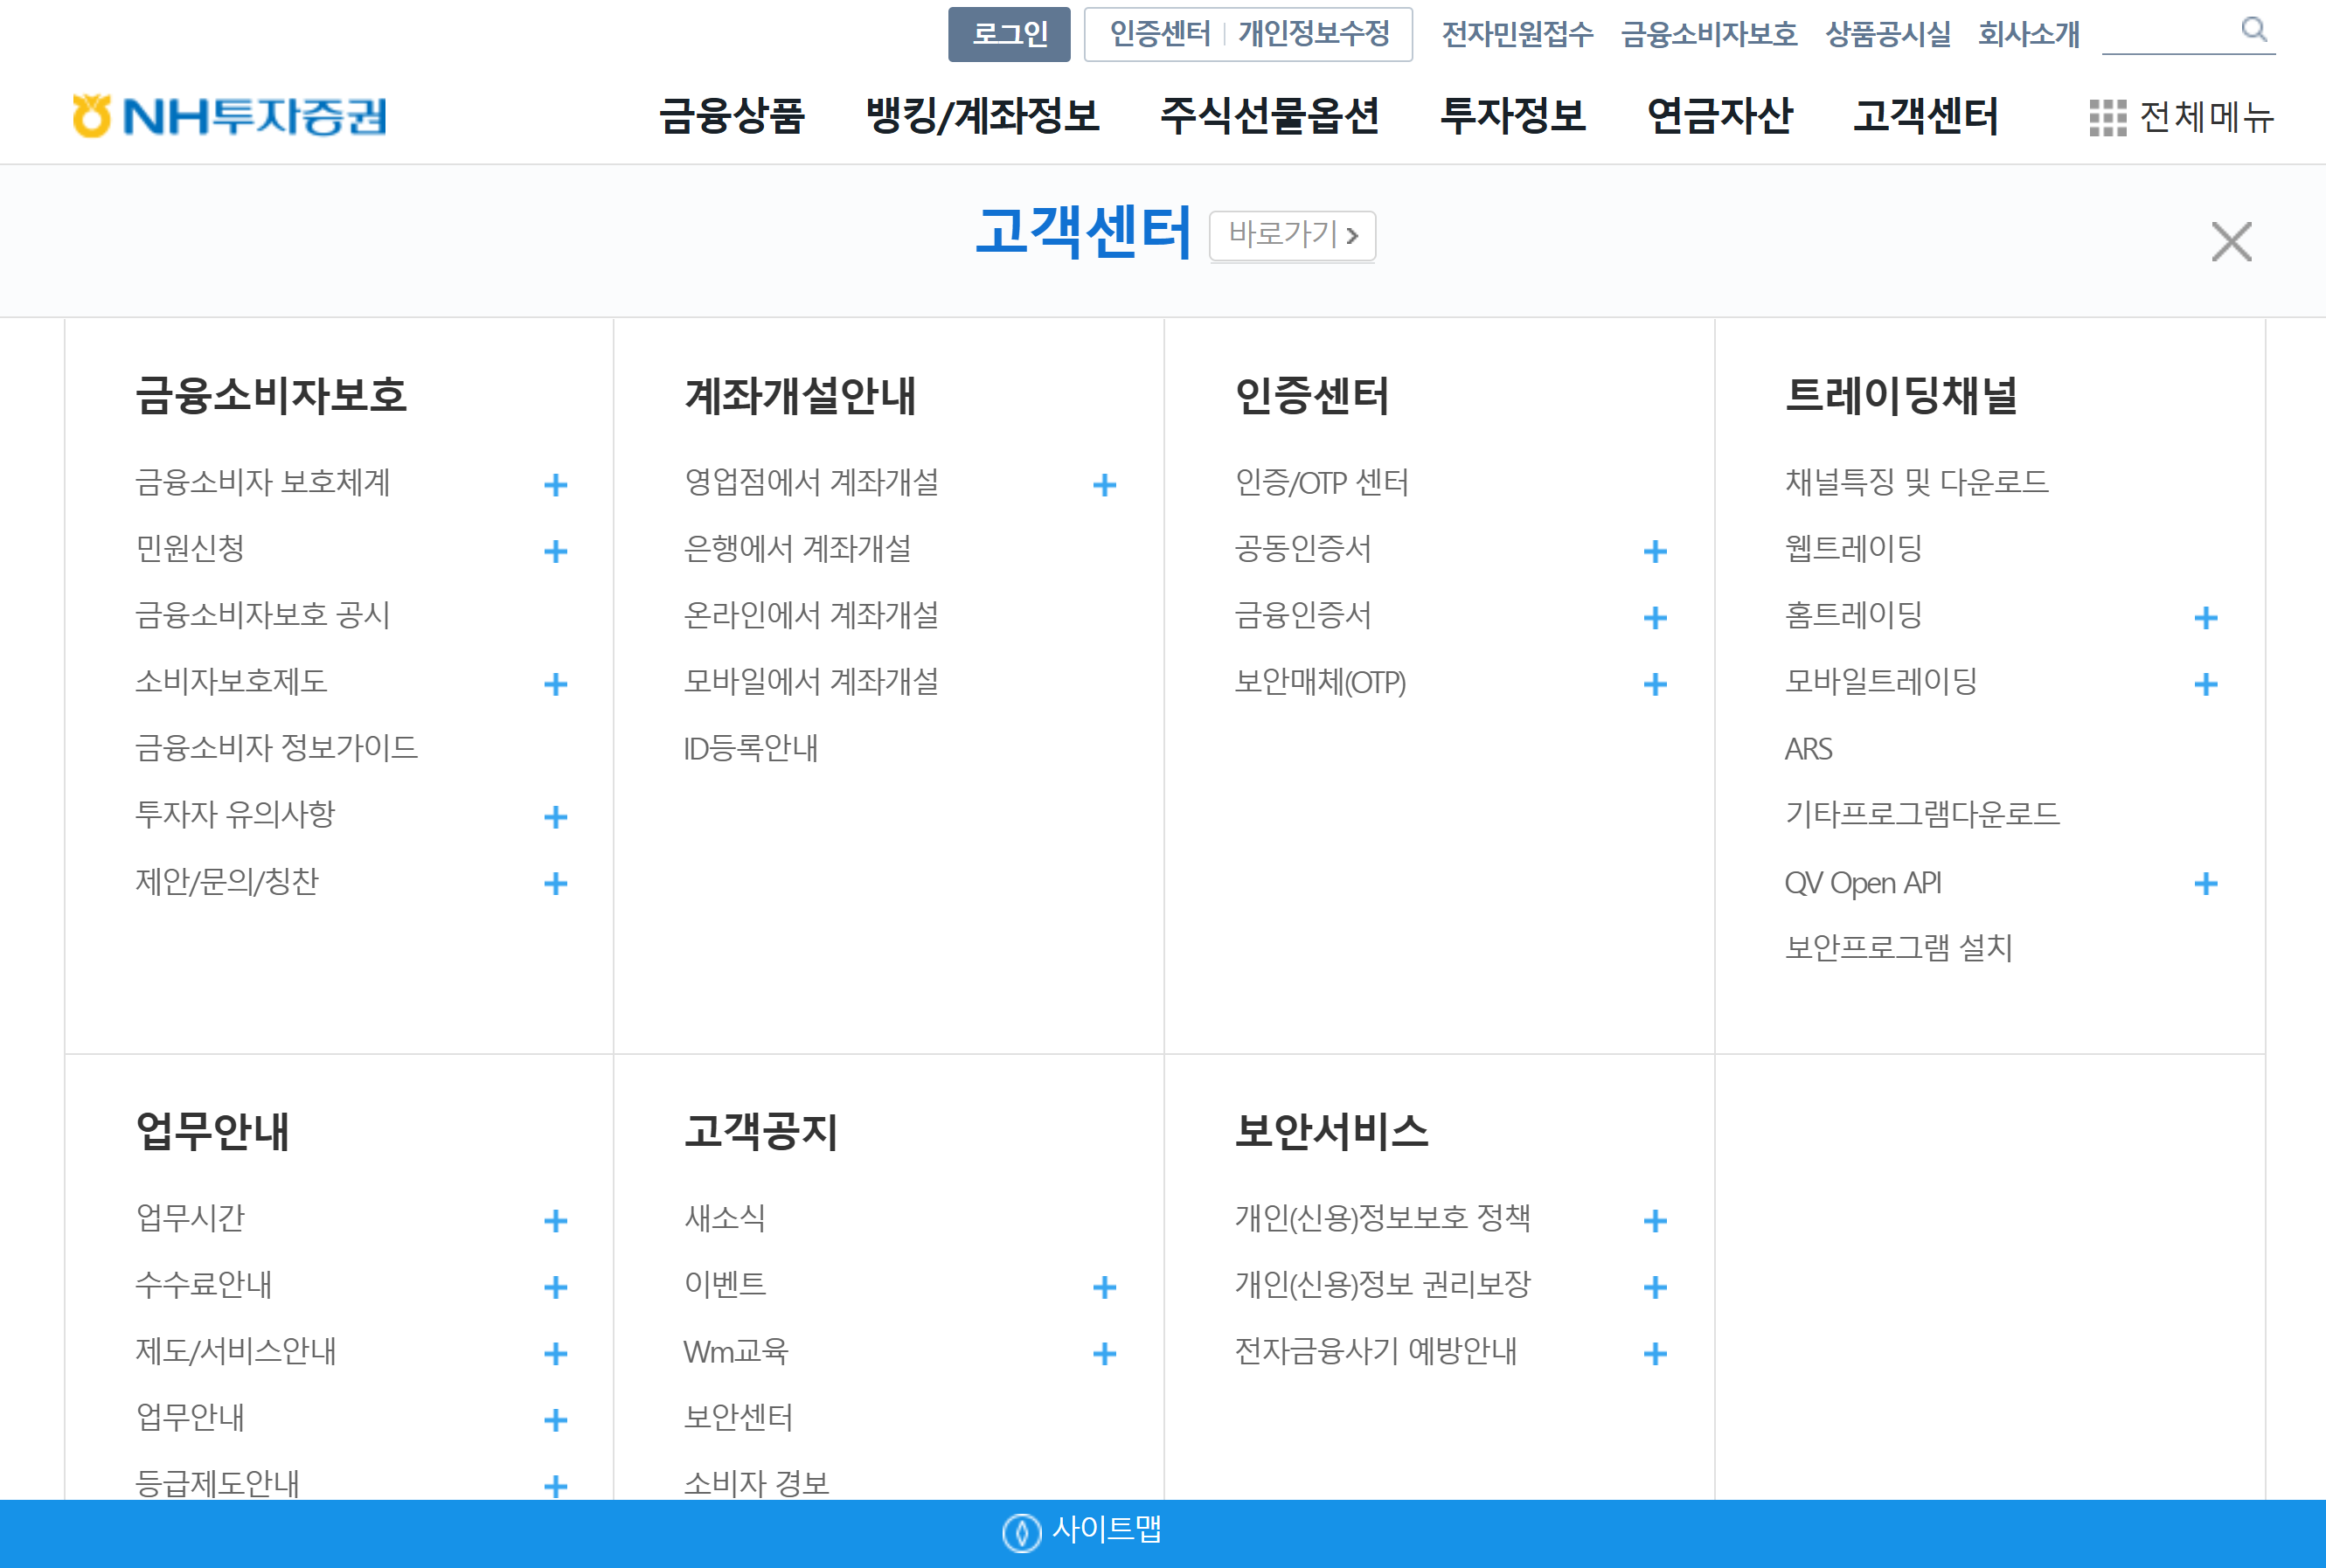Click the NH투자증권 logo
Viewport: 2326px width, 1568px height.
[x=229, y=116]
